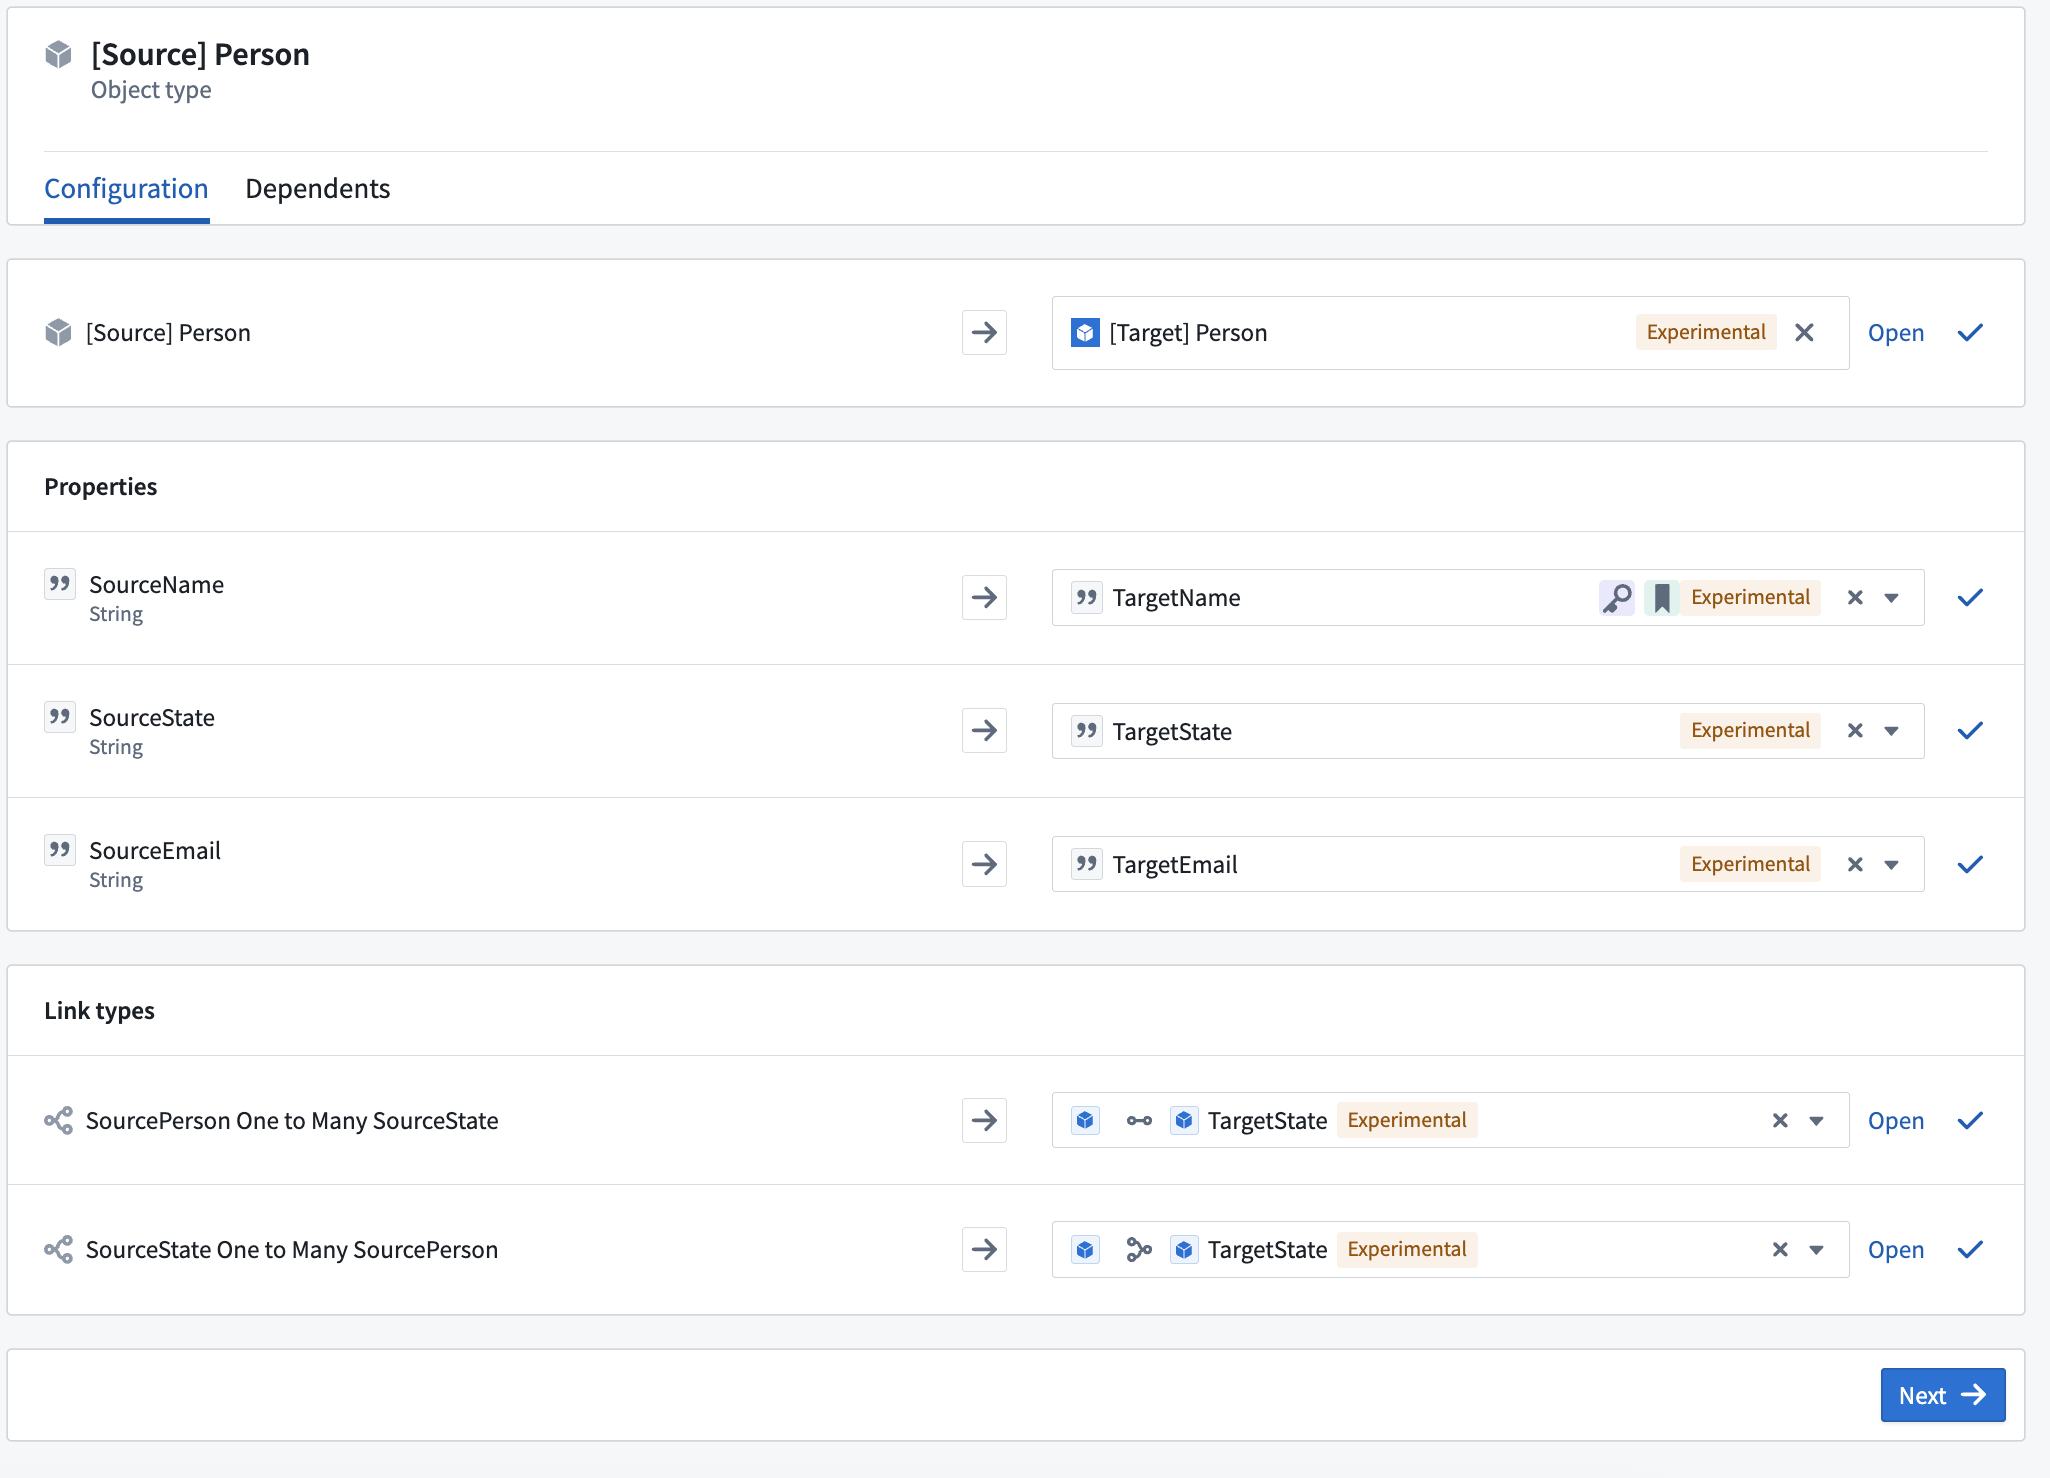Click the Experimental badge on TargetName

(x=1750, y=597)
